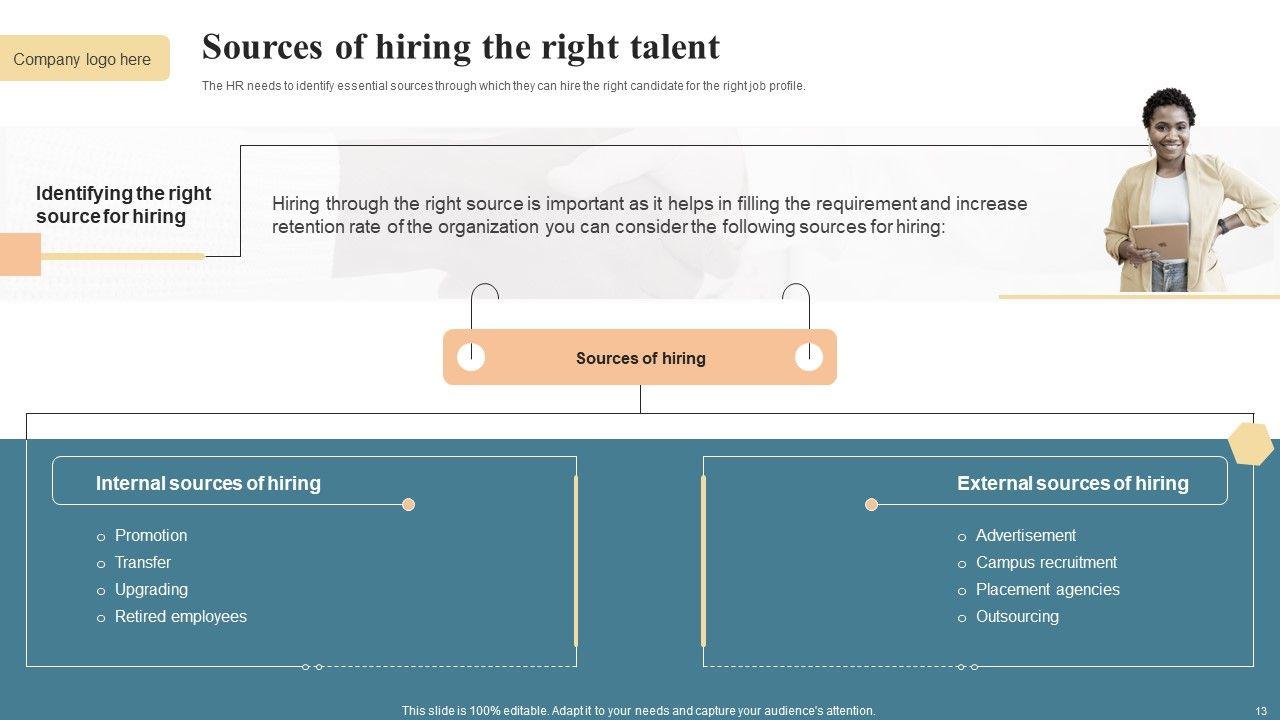Click the Advertisement bullet item

(1026, 536)
